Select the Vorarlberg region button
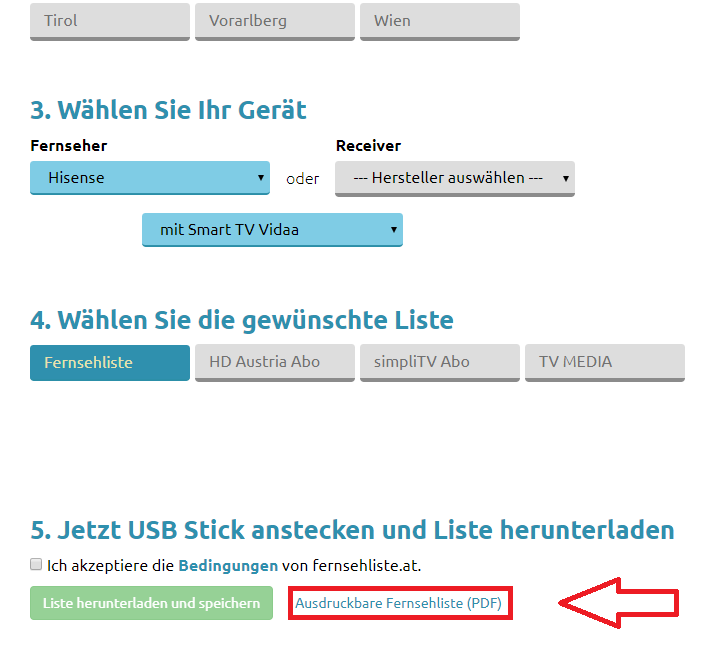Image resolution: width=701 pixels, height=647 pixels. click(275, 21)
